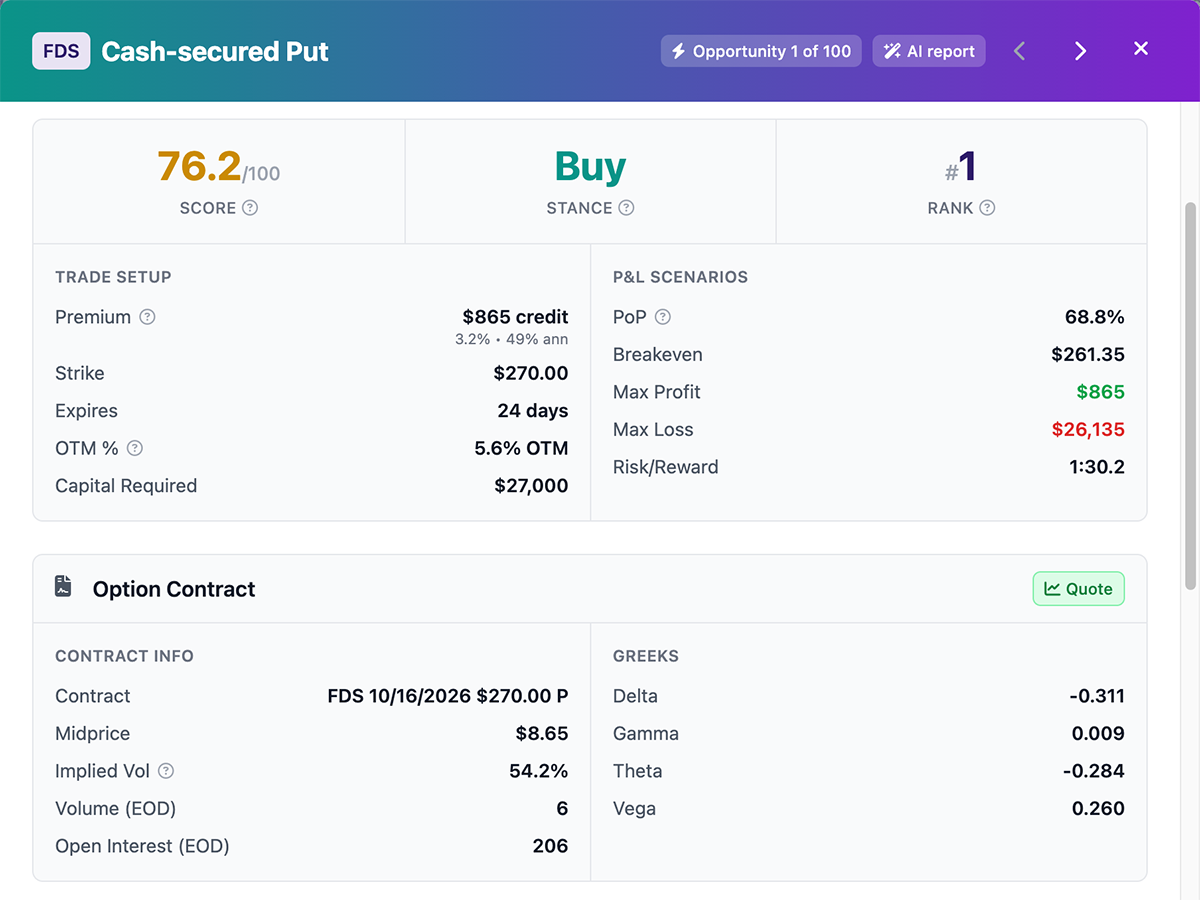Click the Option Contract document icon
Image resolution: width=1200 pixels, height=900 pixels.
point(63,587)
